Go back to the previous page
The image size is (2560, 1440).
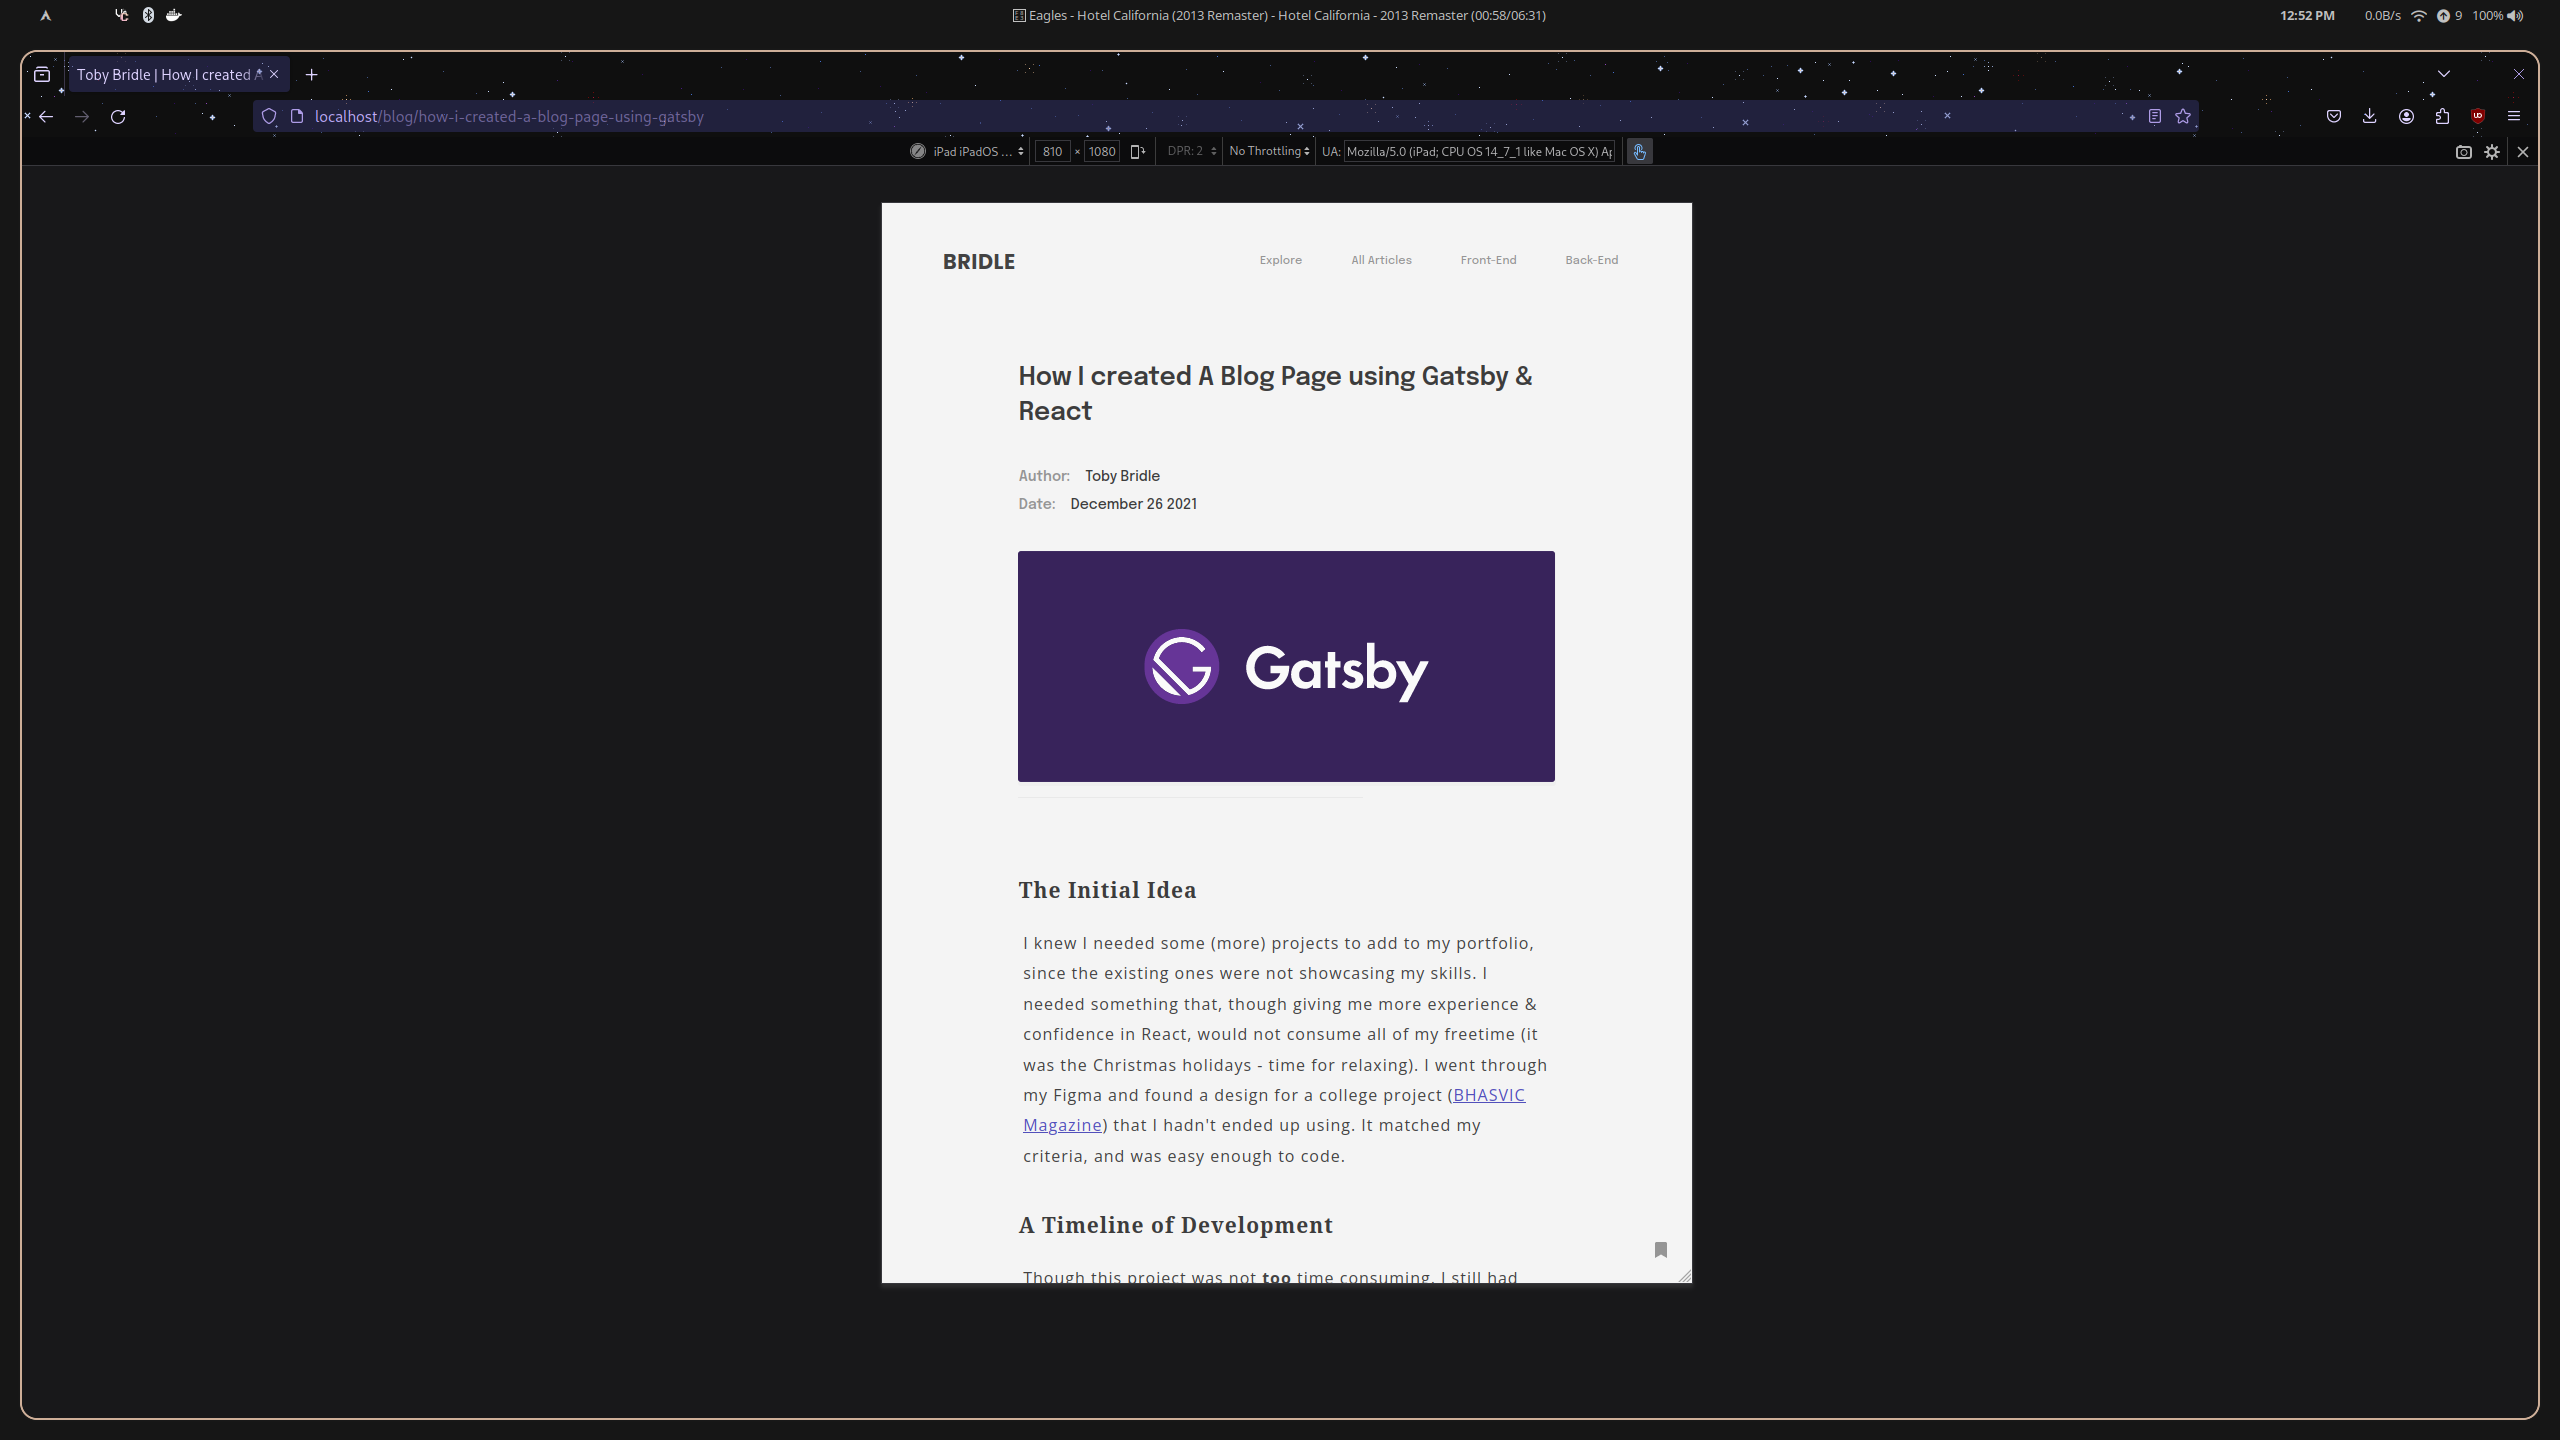coord(46,117)
